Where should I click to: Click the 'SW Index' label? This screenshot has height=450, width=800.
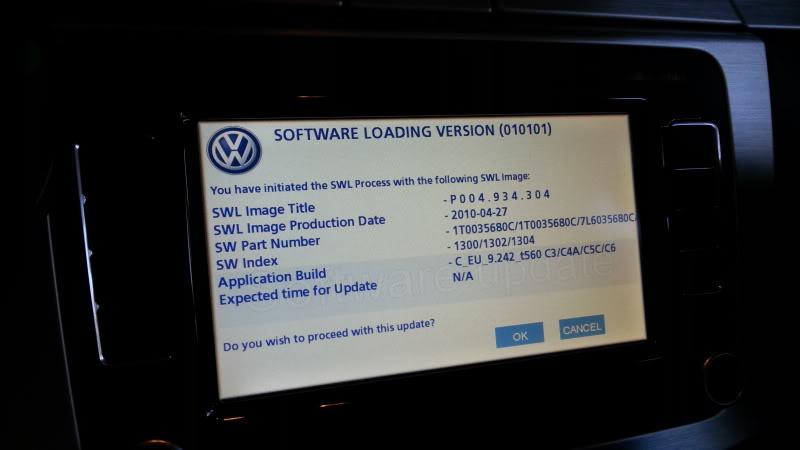click(x=247, y=263)
